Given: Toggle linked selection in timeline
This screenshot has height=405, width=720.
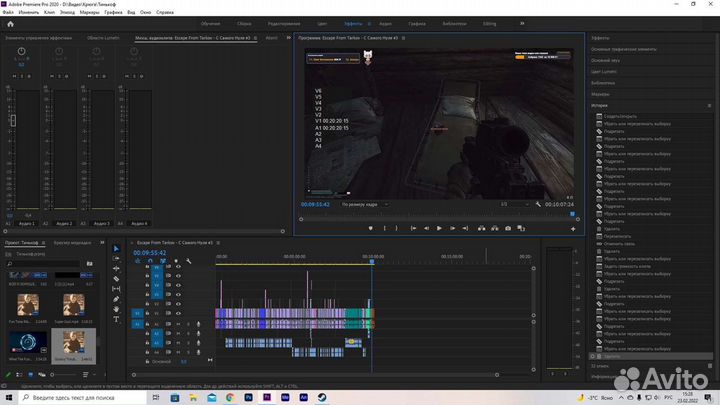Looking at the screenshot, I should point(163,261).
